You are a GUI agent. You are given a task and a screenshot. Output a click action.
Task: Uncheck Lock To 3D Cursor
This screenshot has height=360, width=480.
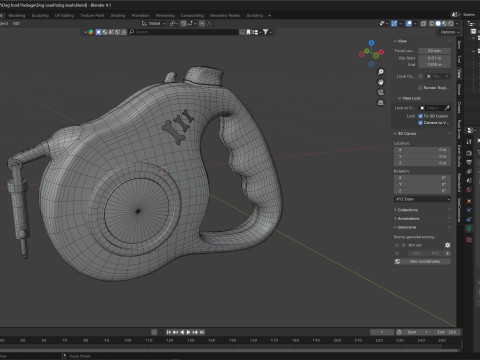pos(420,116)
